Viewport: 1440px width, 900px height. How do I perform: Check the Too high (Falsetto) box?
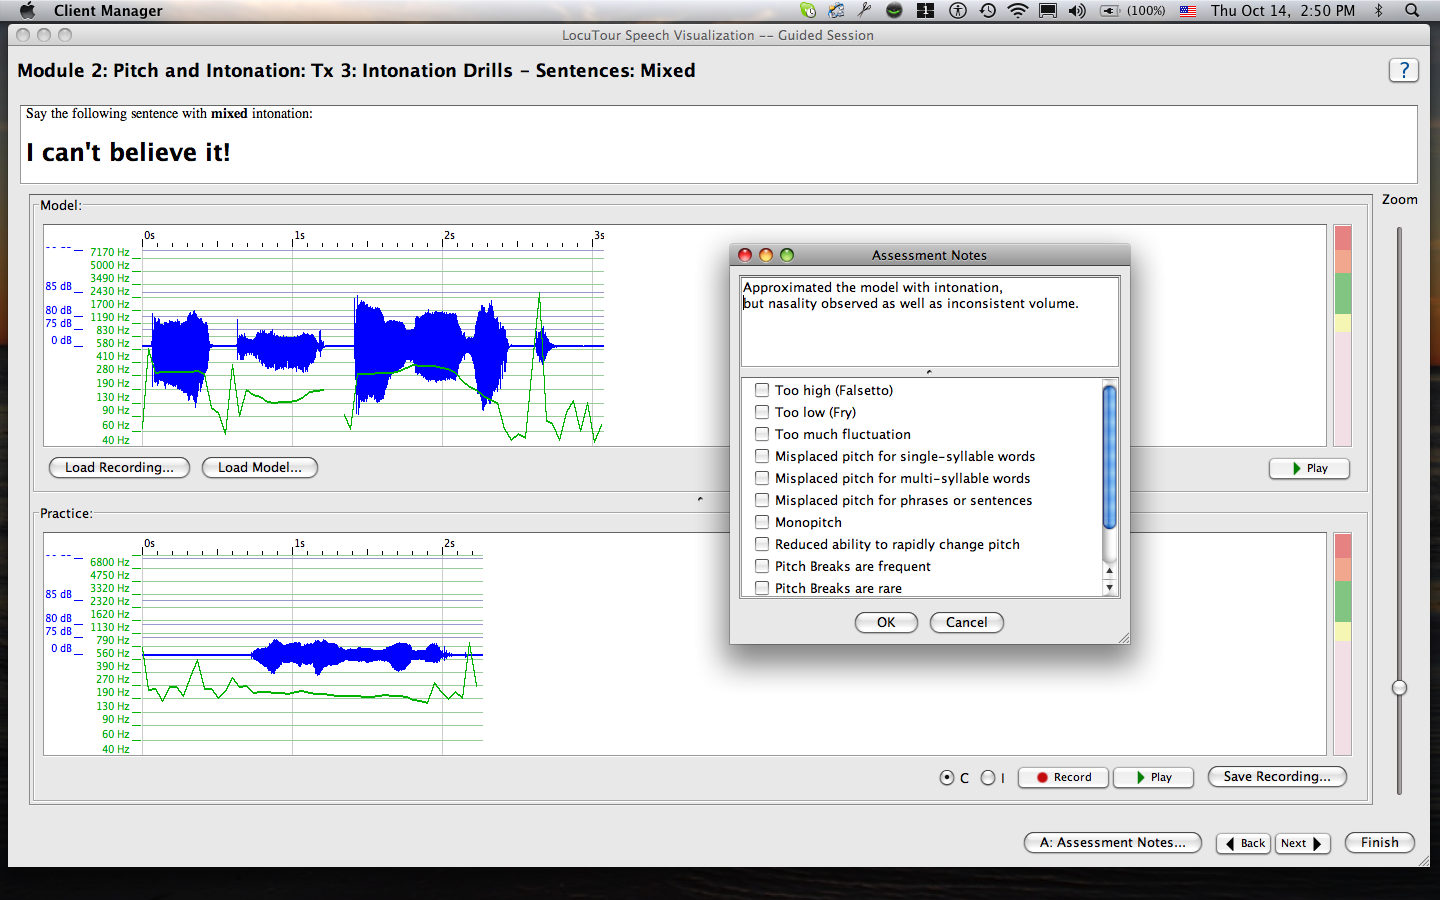(762, 390)
